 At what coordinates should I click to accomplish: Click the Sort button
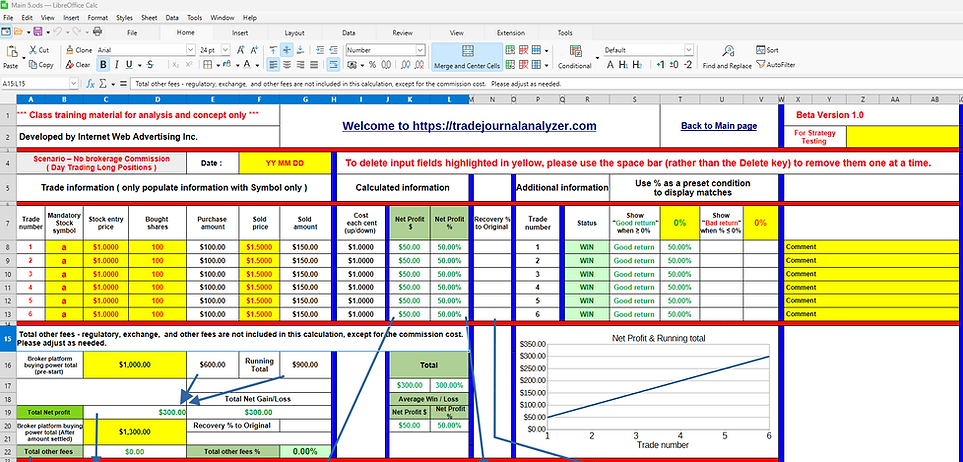(767, 50)
